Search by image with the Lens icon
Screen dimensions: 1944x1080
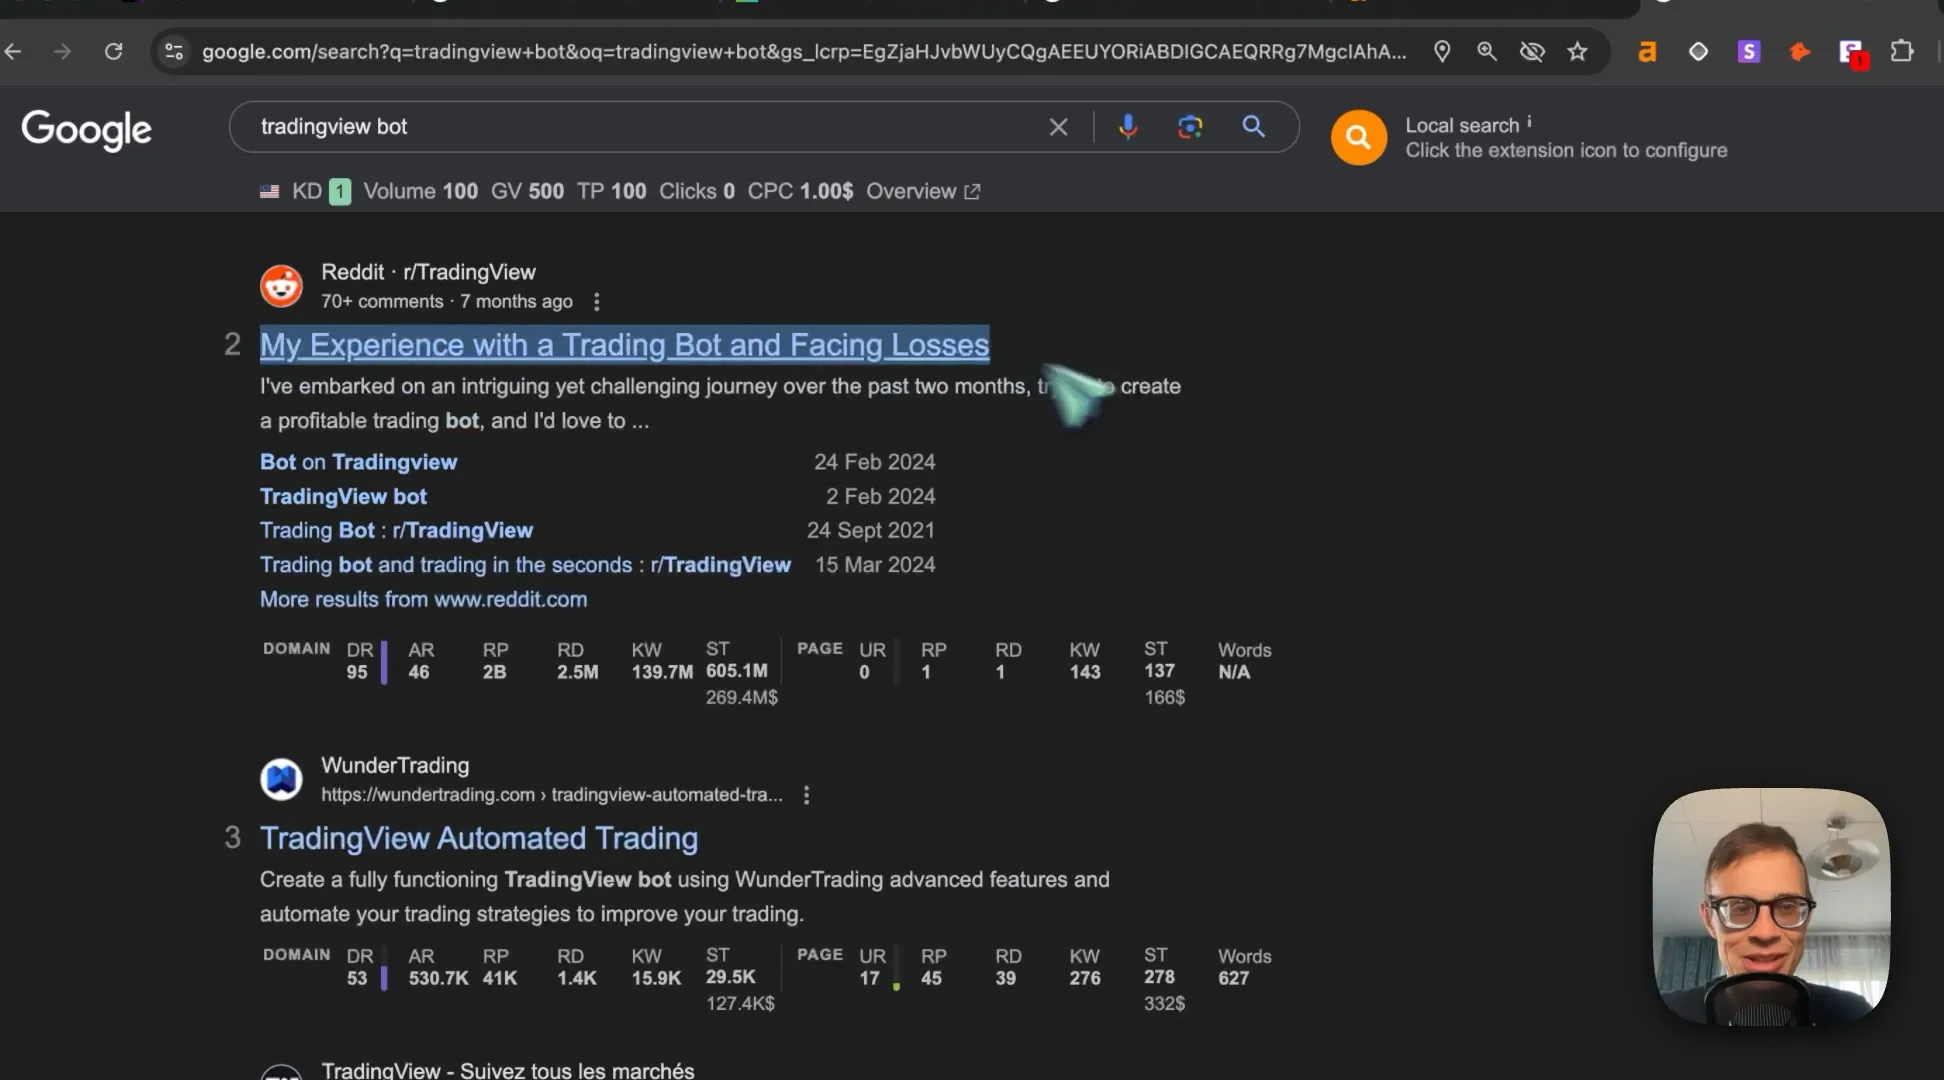click(x=1190, y=127)
